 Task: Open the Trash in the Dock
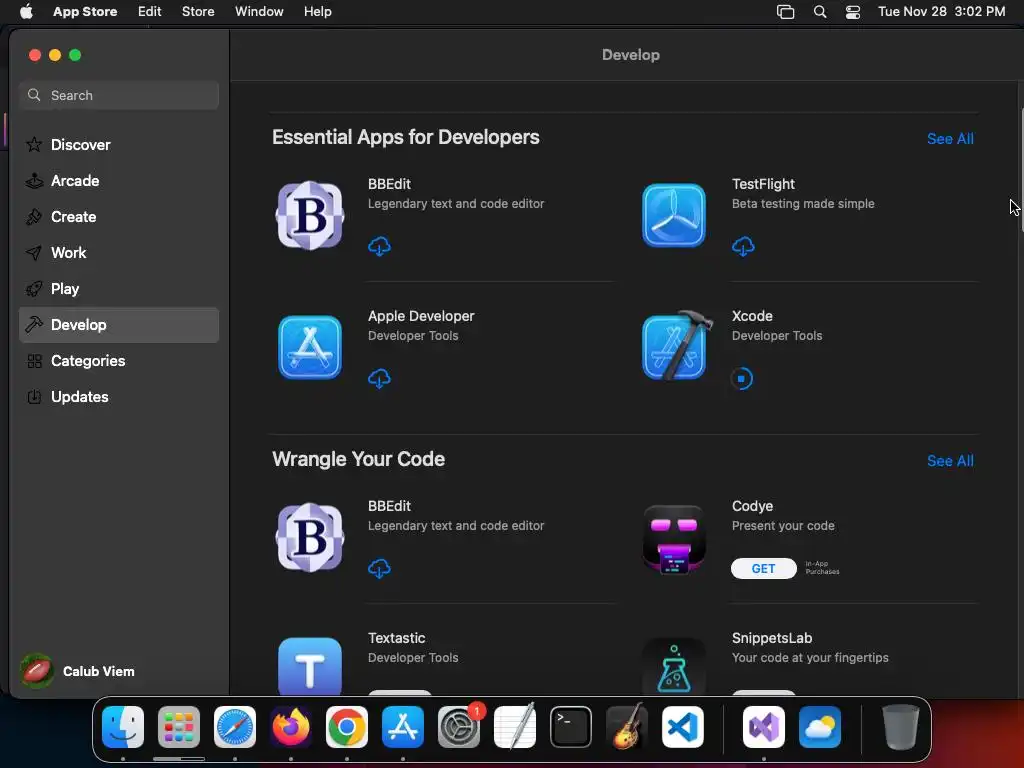901,727
